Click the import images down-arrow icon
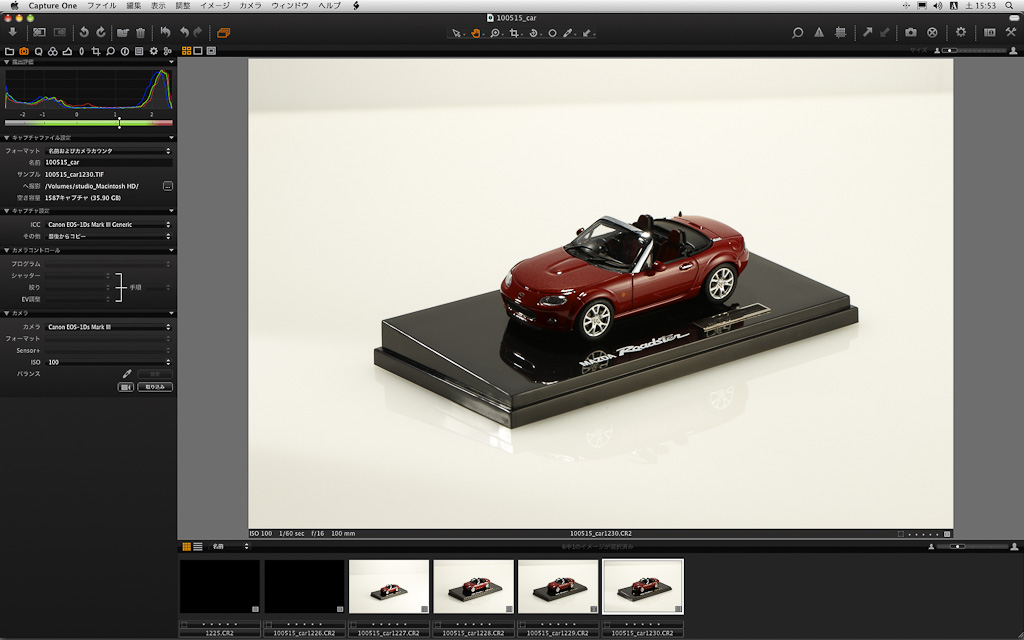The image size is (1024, 640). [12, 32]
